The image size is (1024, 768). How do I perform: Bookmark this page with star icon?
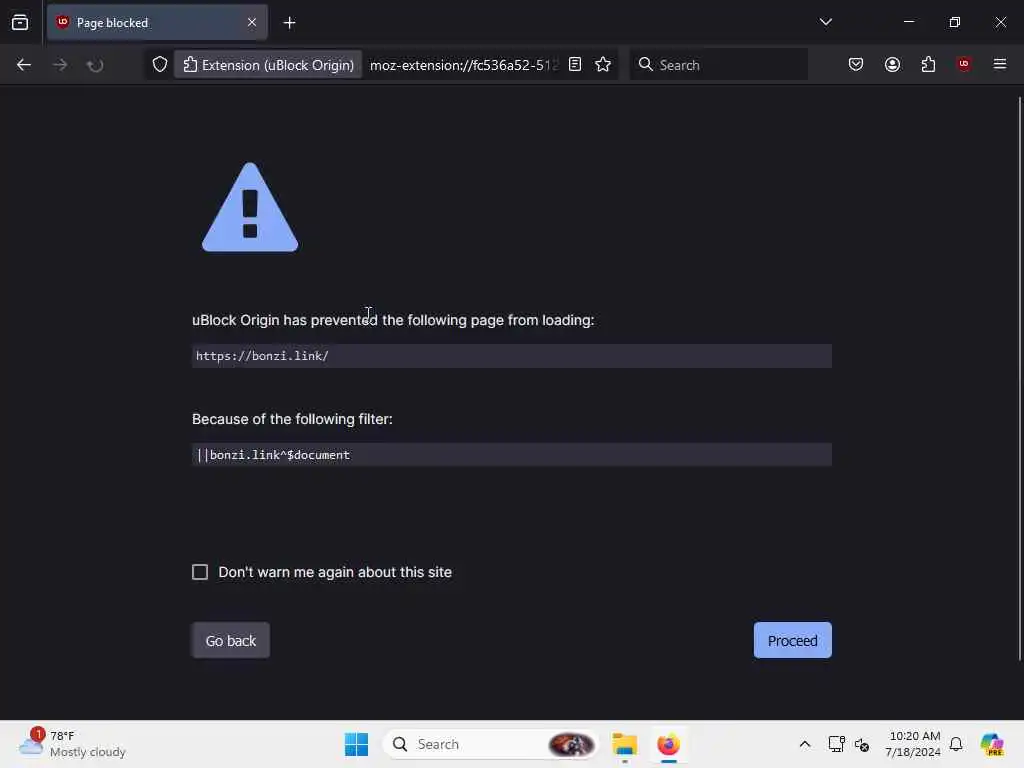point(603,65)
